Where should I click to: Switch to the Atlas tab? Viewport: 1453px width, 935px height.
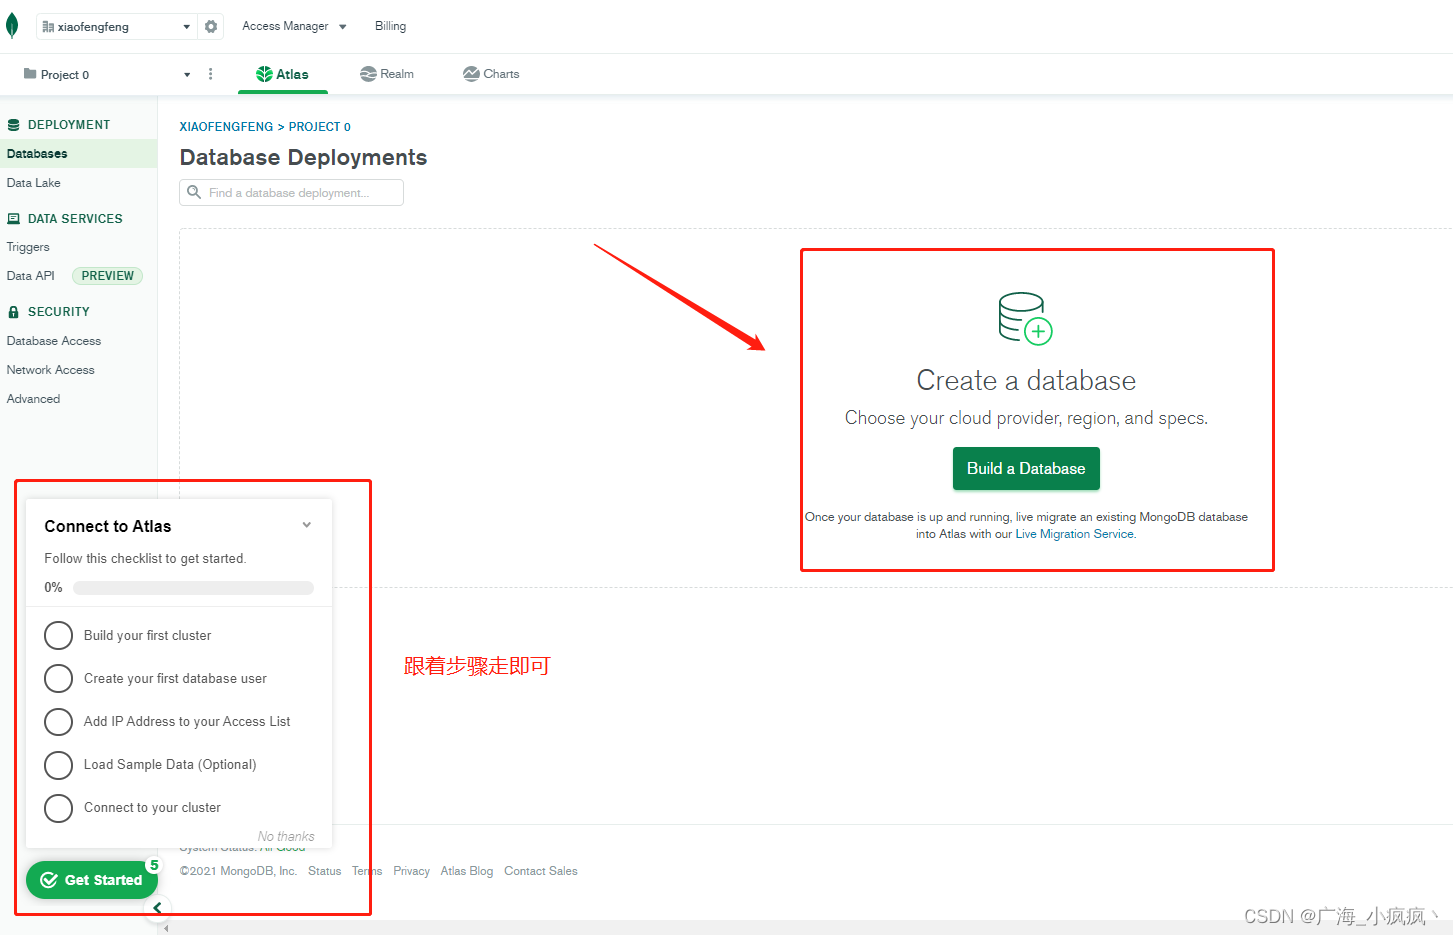pos(283,74)
